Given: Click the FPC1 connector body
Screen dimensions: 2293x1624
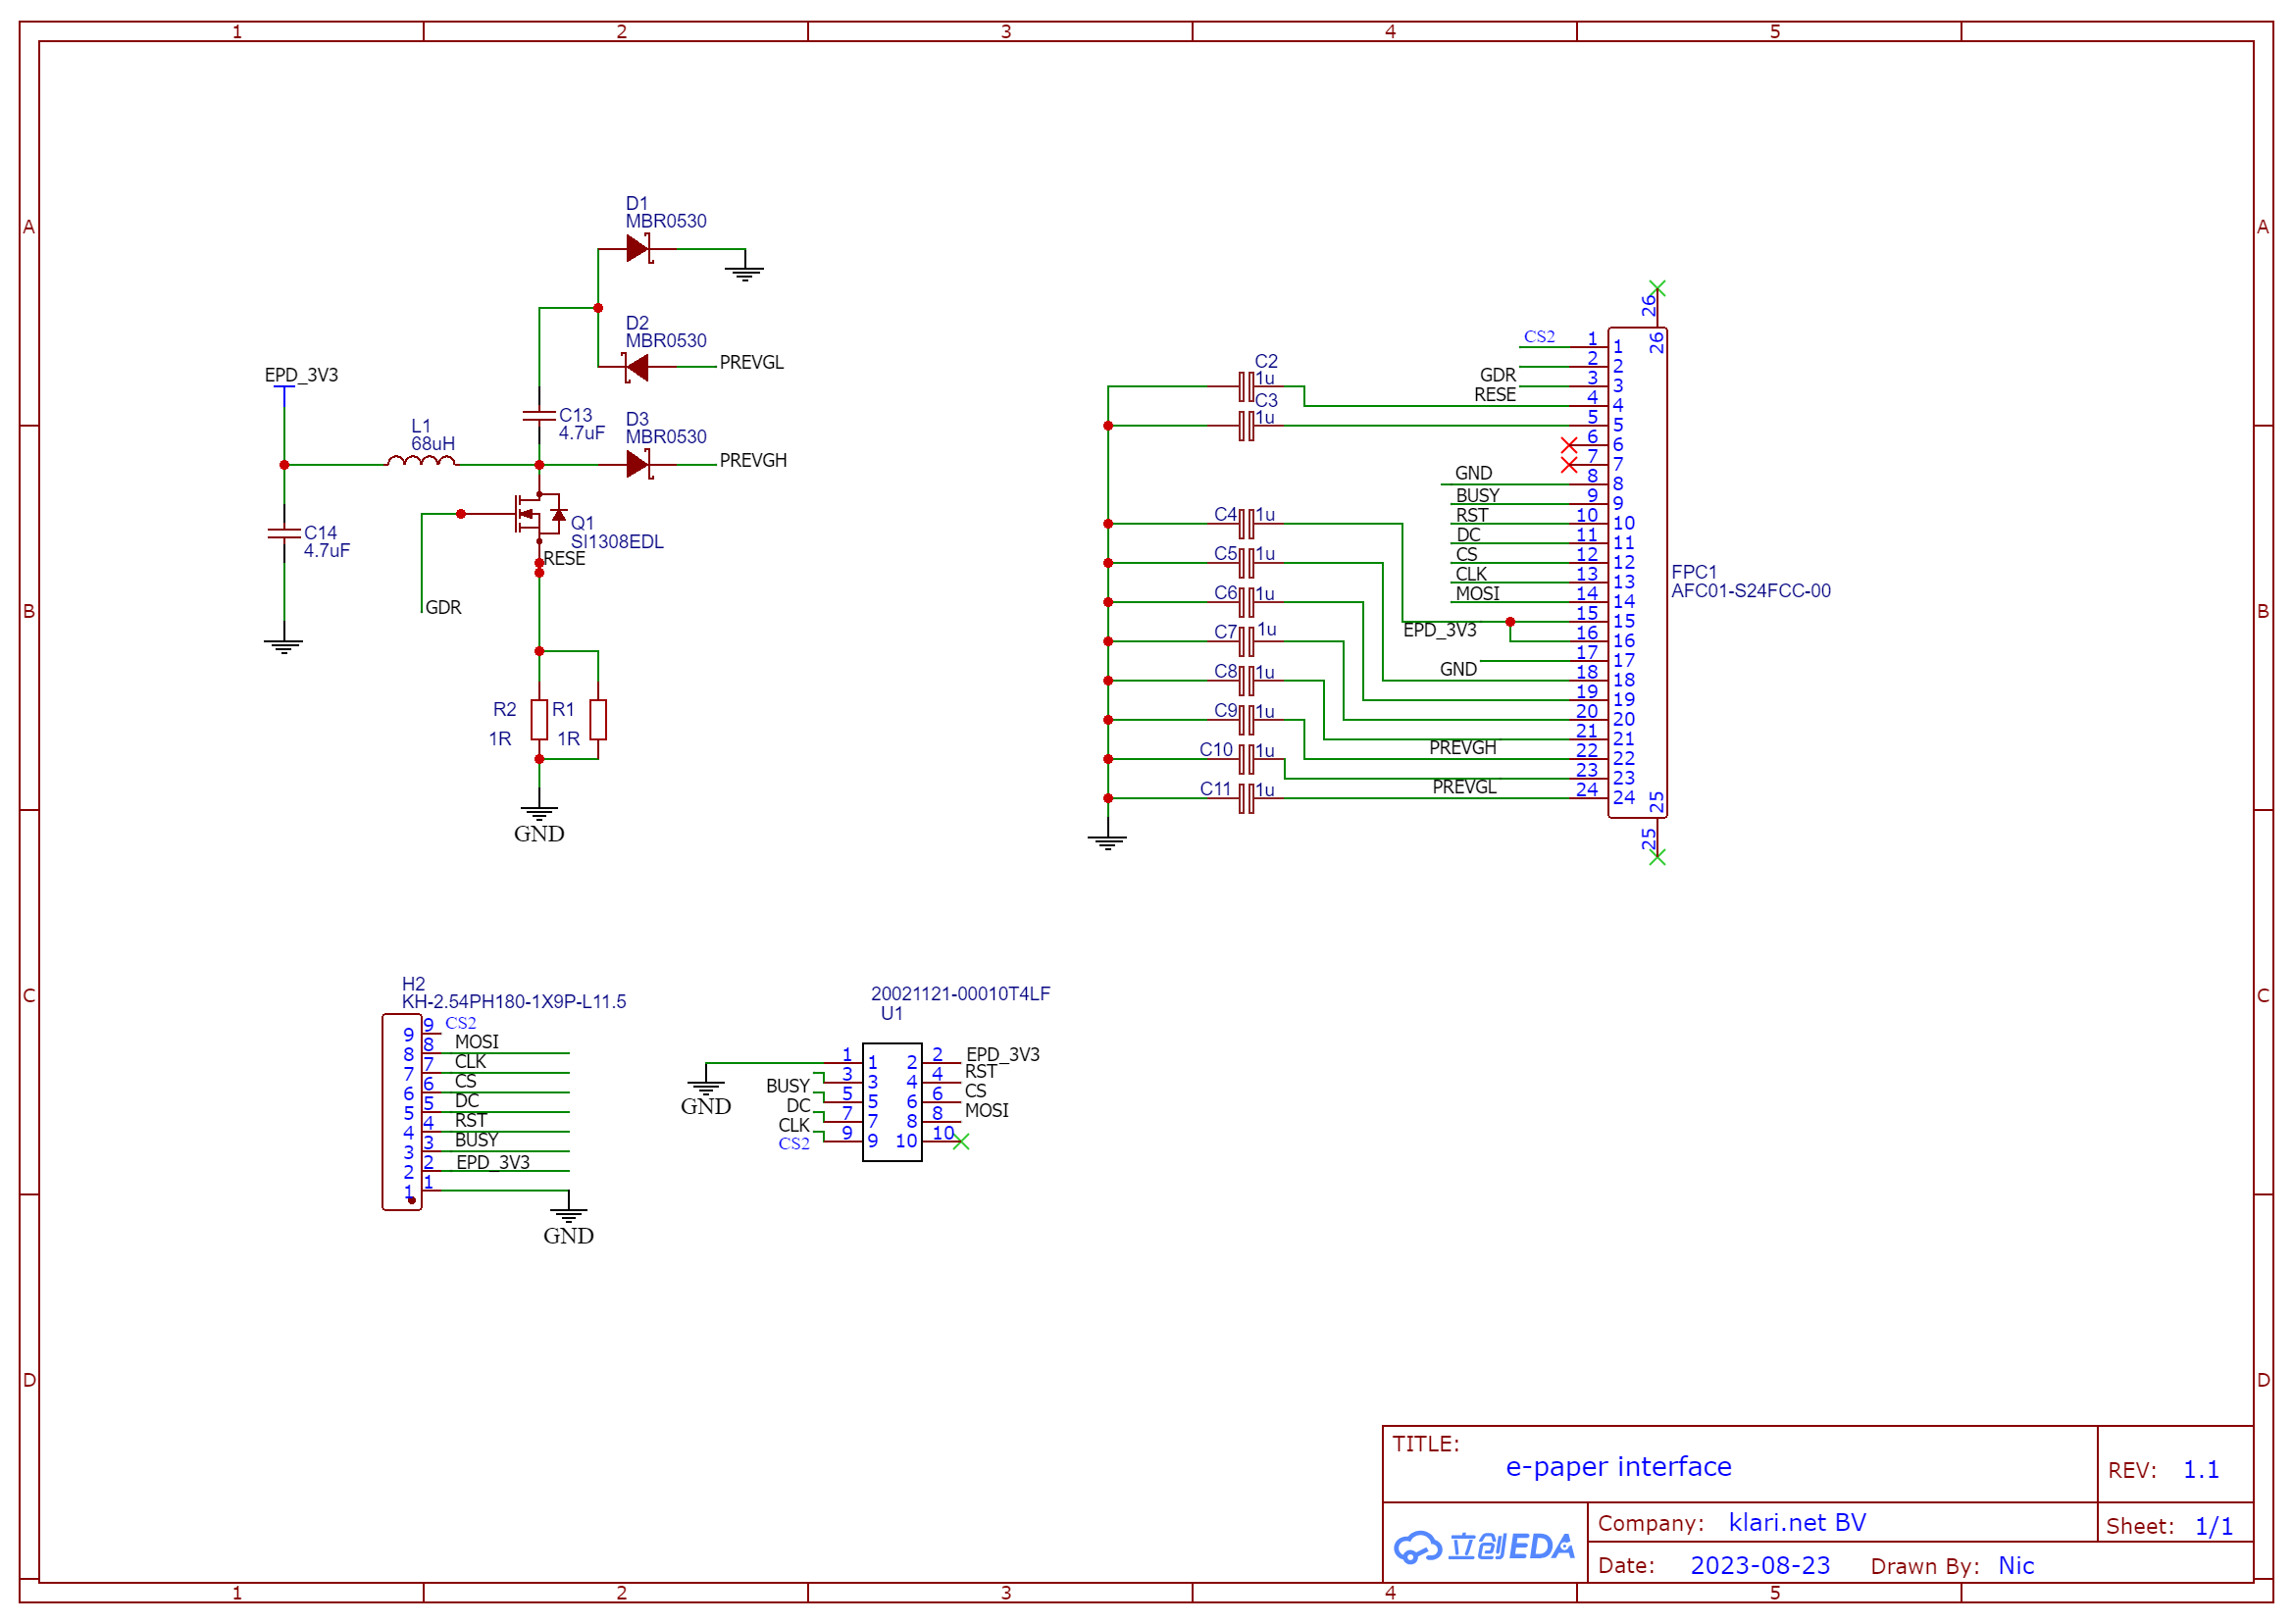Looking at the screenshot, I should 1638,573.
